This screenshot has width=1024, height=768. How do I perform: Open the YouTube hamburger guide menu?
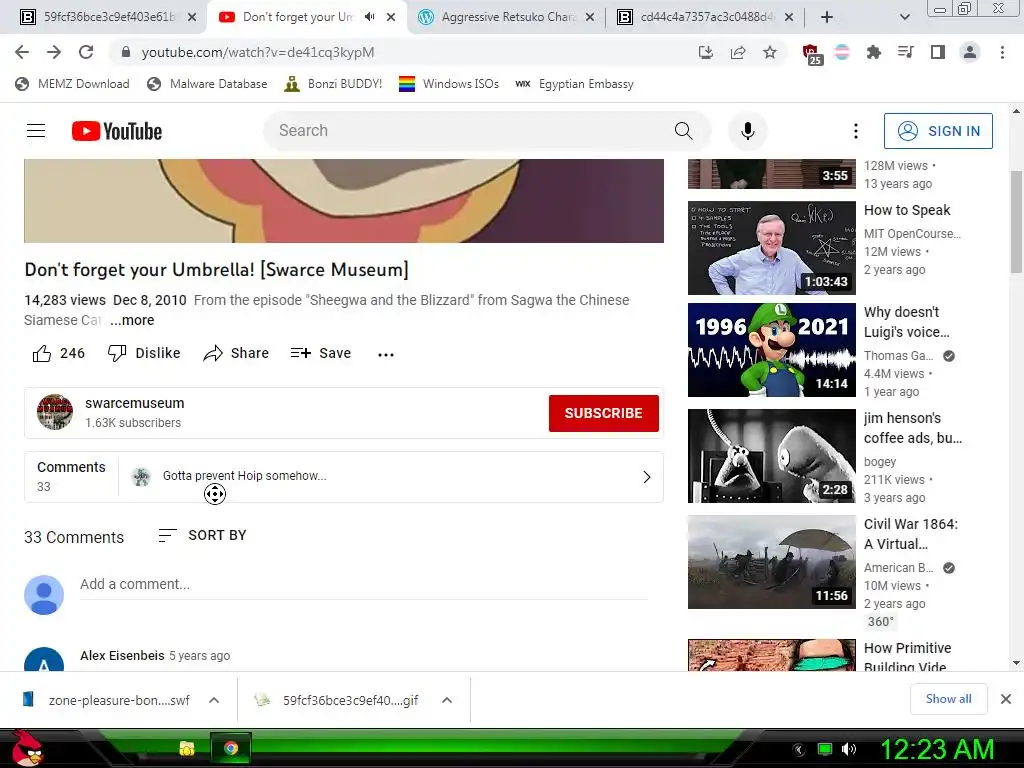tap(36, 131)
